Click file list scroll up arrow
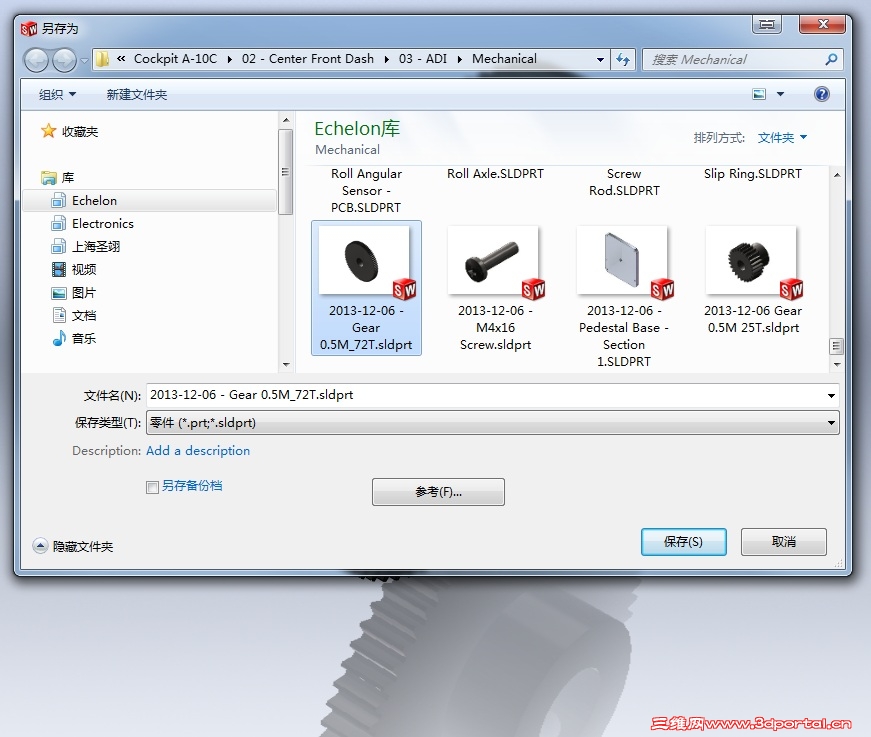871x737 pixels. (x=837, y=175)
